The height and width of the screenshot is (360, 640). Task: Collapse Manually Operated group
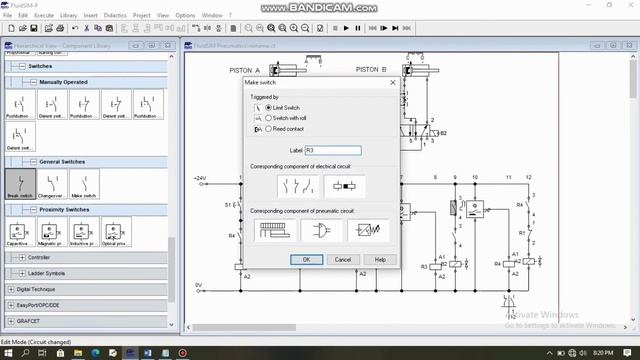click(x=33, y=82)
